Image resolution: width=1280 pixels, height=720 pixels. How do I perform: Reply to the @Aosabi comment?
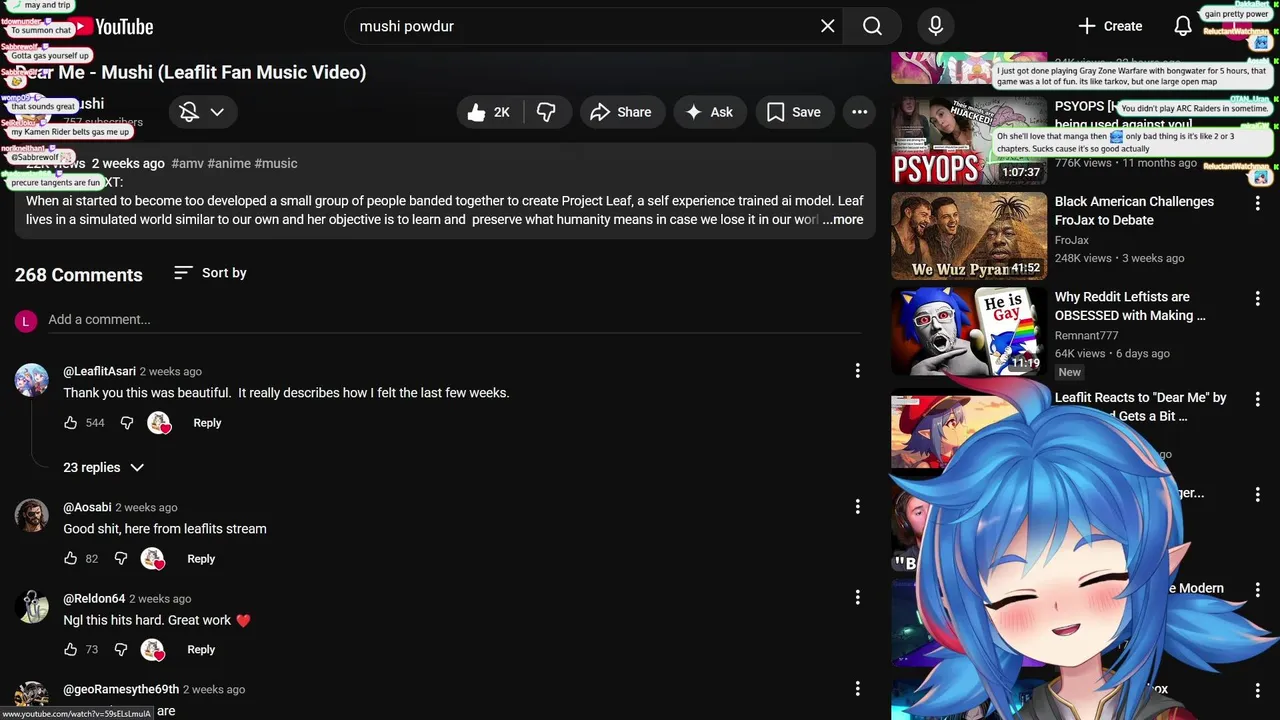pyautogui.click(x=201, y=559)
